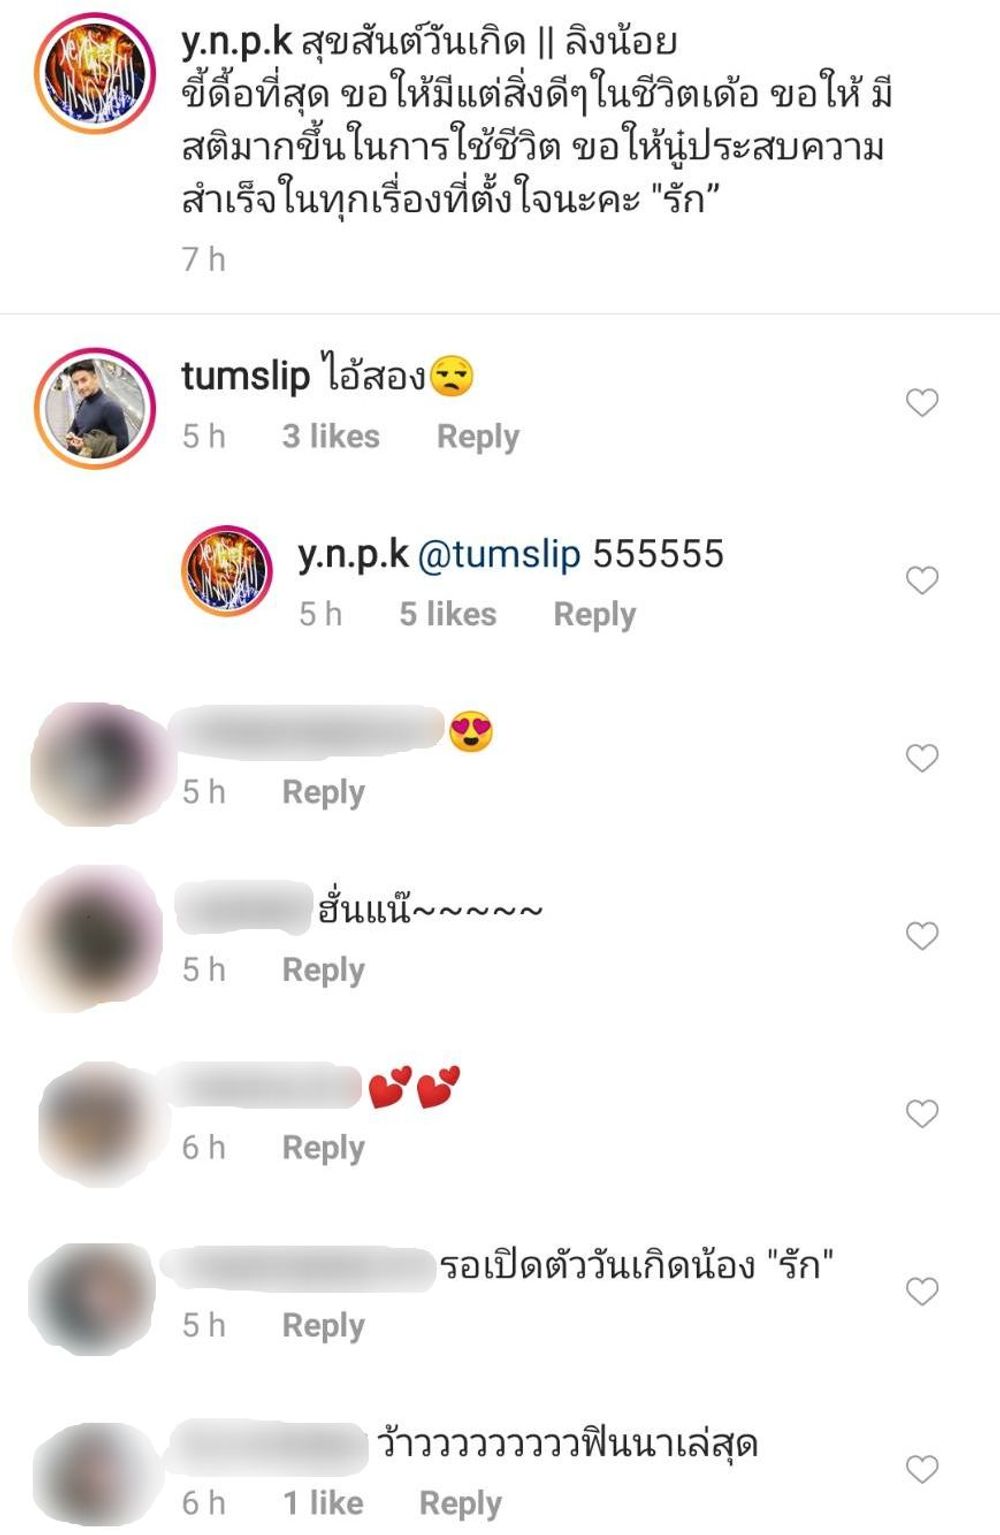The height and width of the screenshot is (1535, 1000).
Task: View 1 like on the last comment
Action: 323,1502
